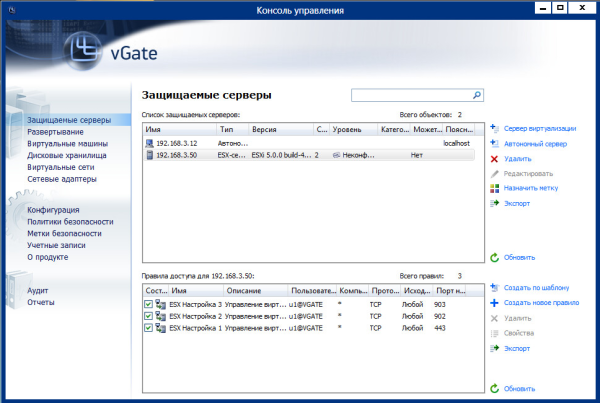Open Виртуальные машины section
Screen dimensions: 600x403
coord(67,144)
